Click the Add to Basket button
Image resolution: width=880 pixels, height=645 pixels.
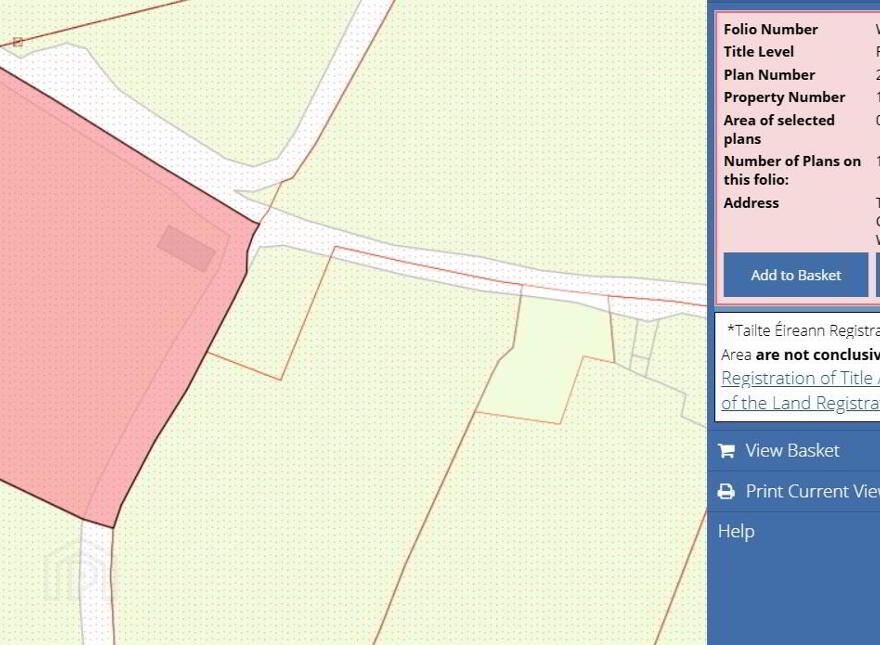pyautogui.click(x=795, y=275)
